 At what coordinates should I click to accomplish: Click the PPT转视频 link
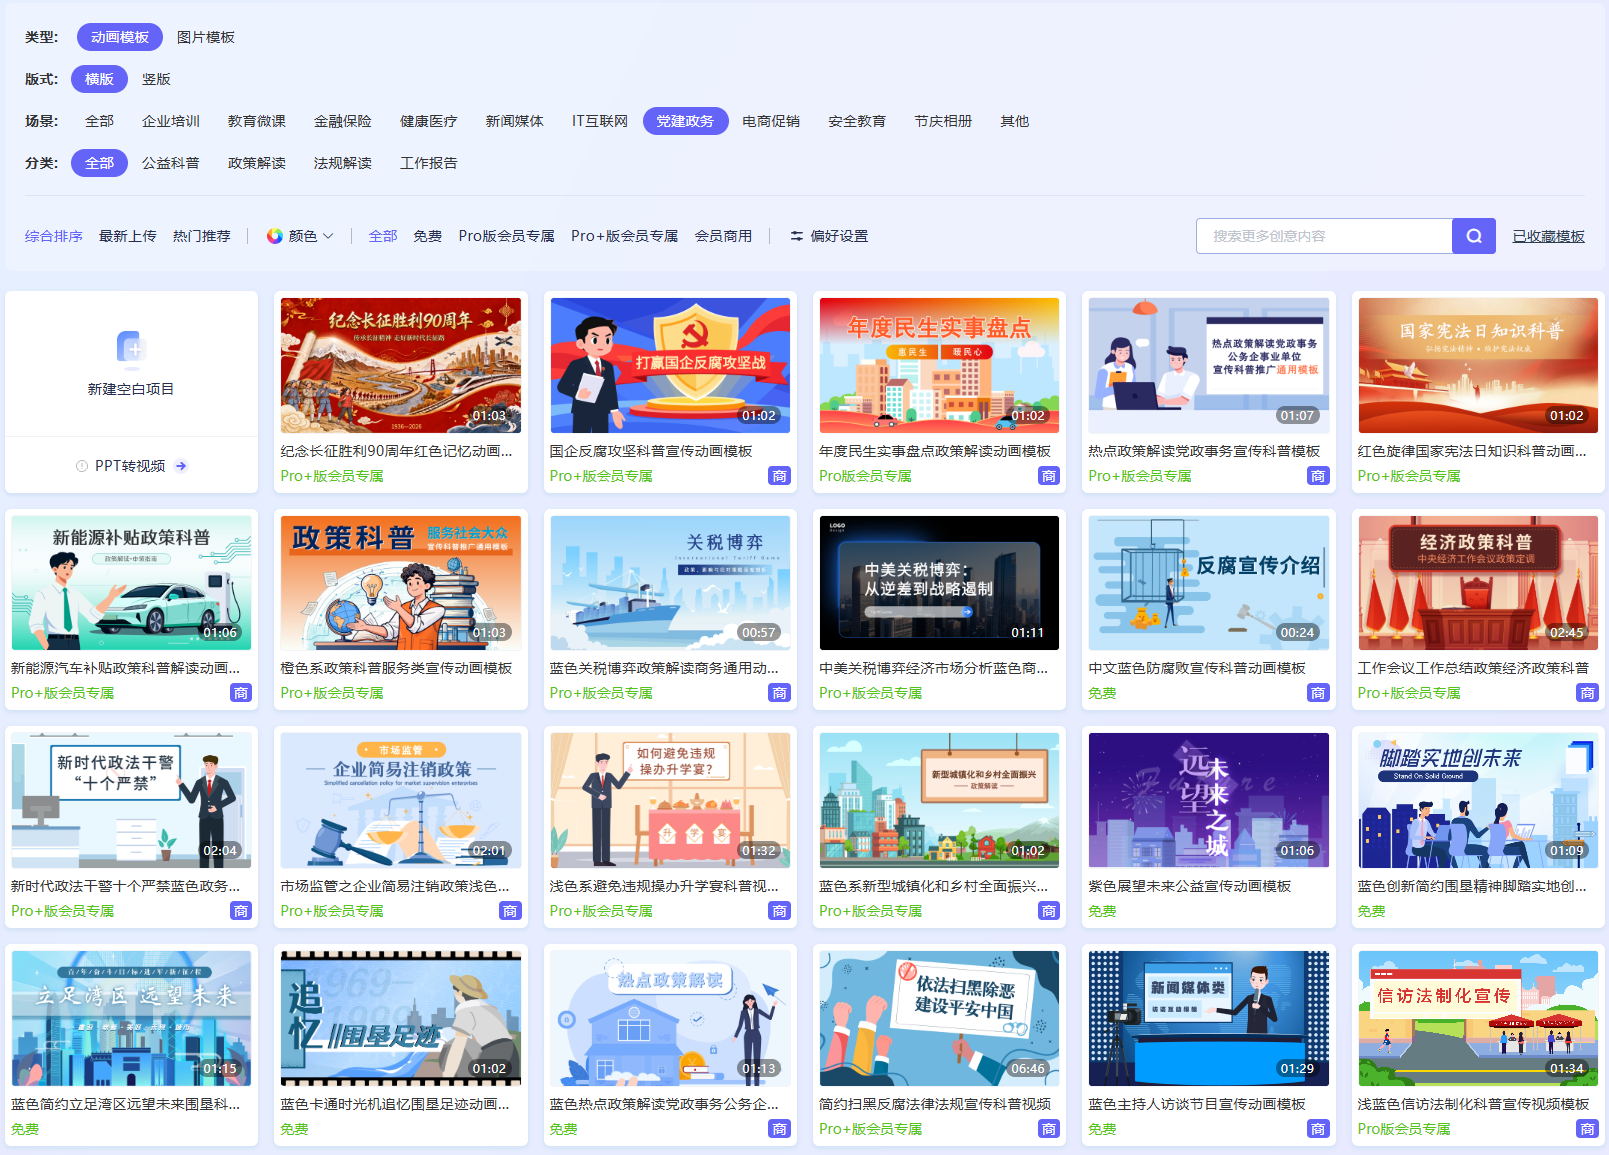pyautogui.click(x=130, y=466)
